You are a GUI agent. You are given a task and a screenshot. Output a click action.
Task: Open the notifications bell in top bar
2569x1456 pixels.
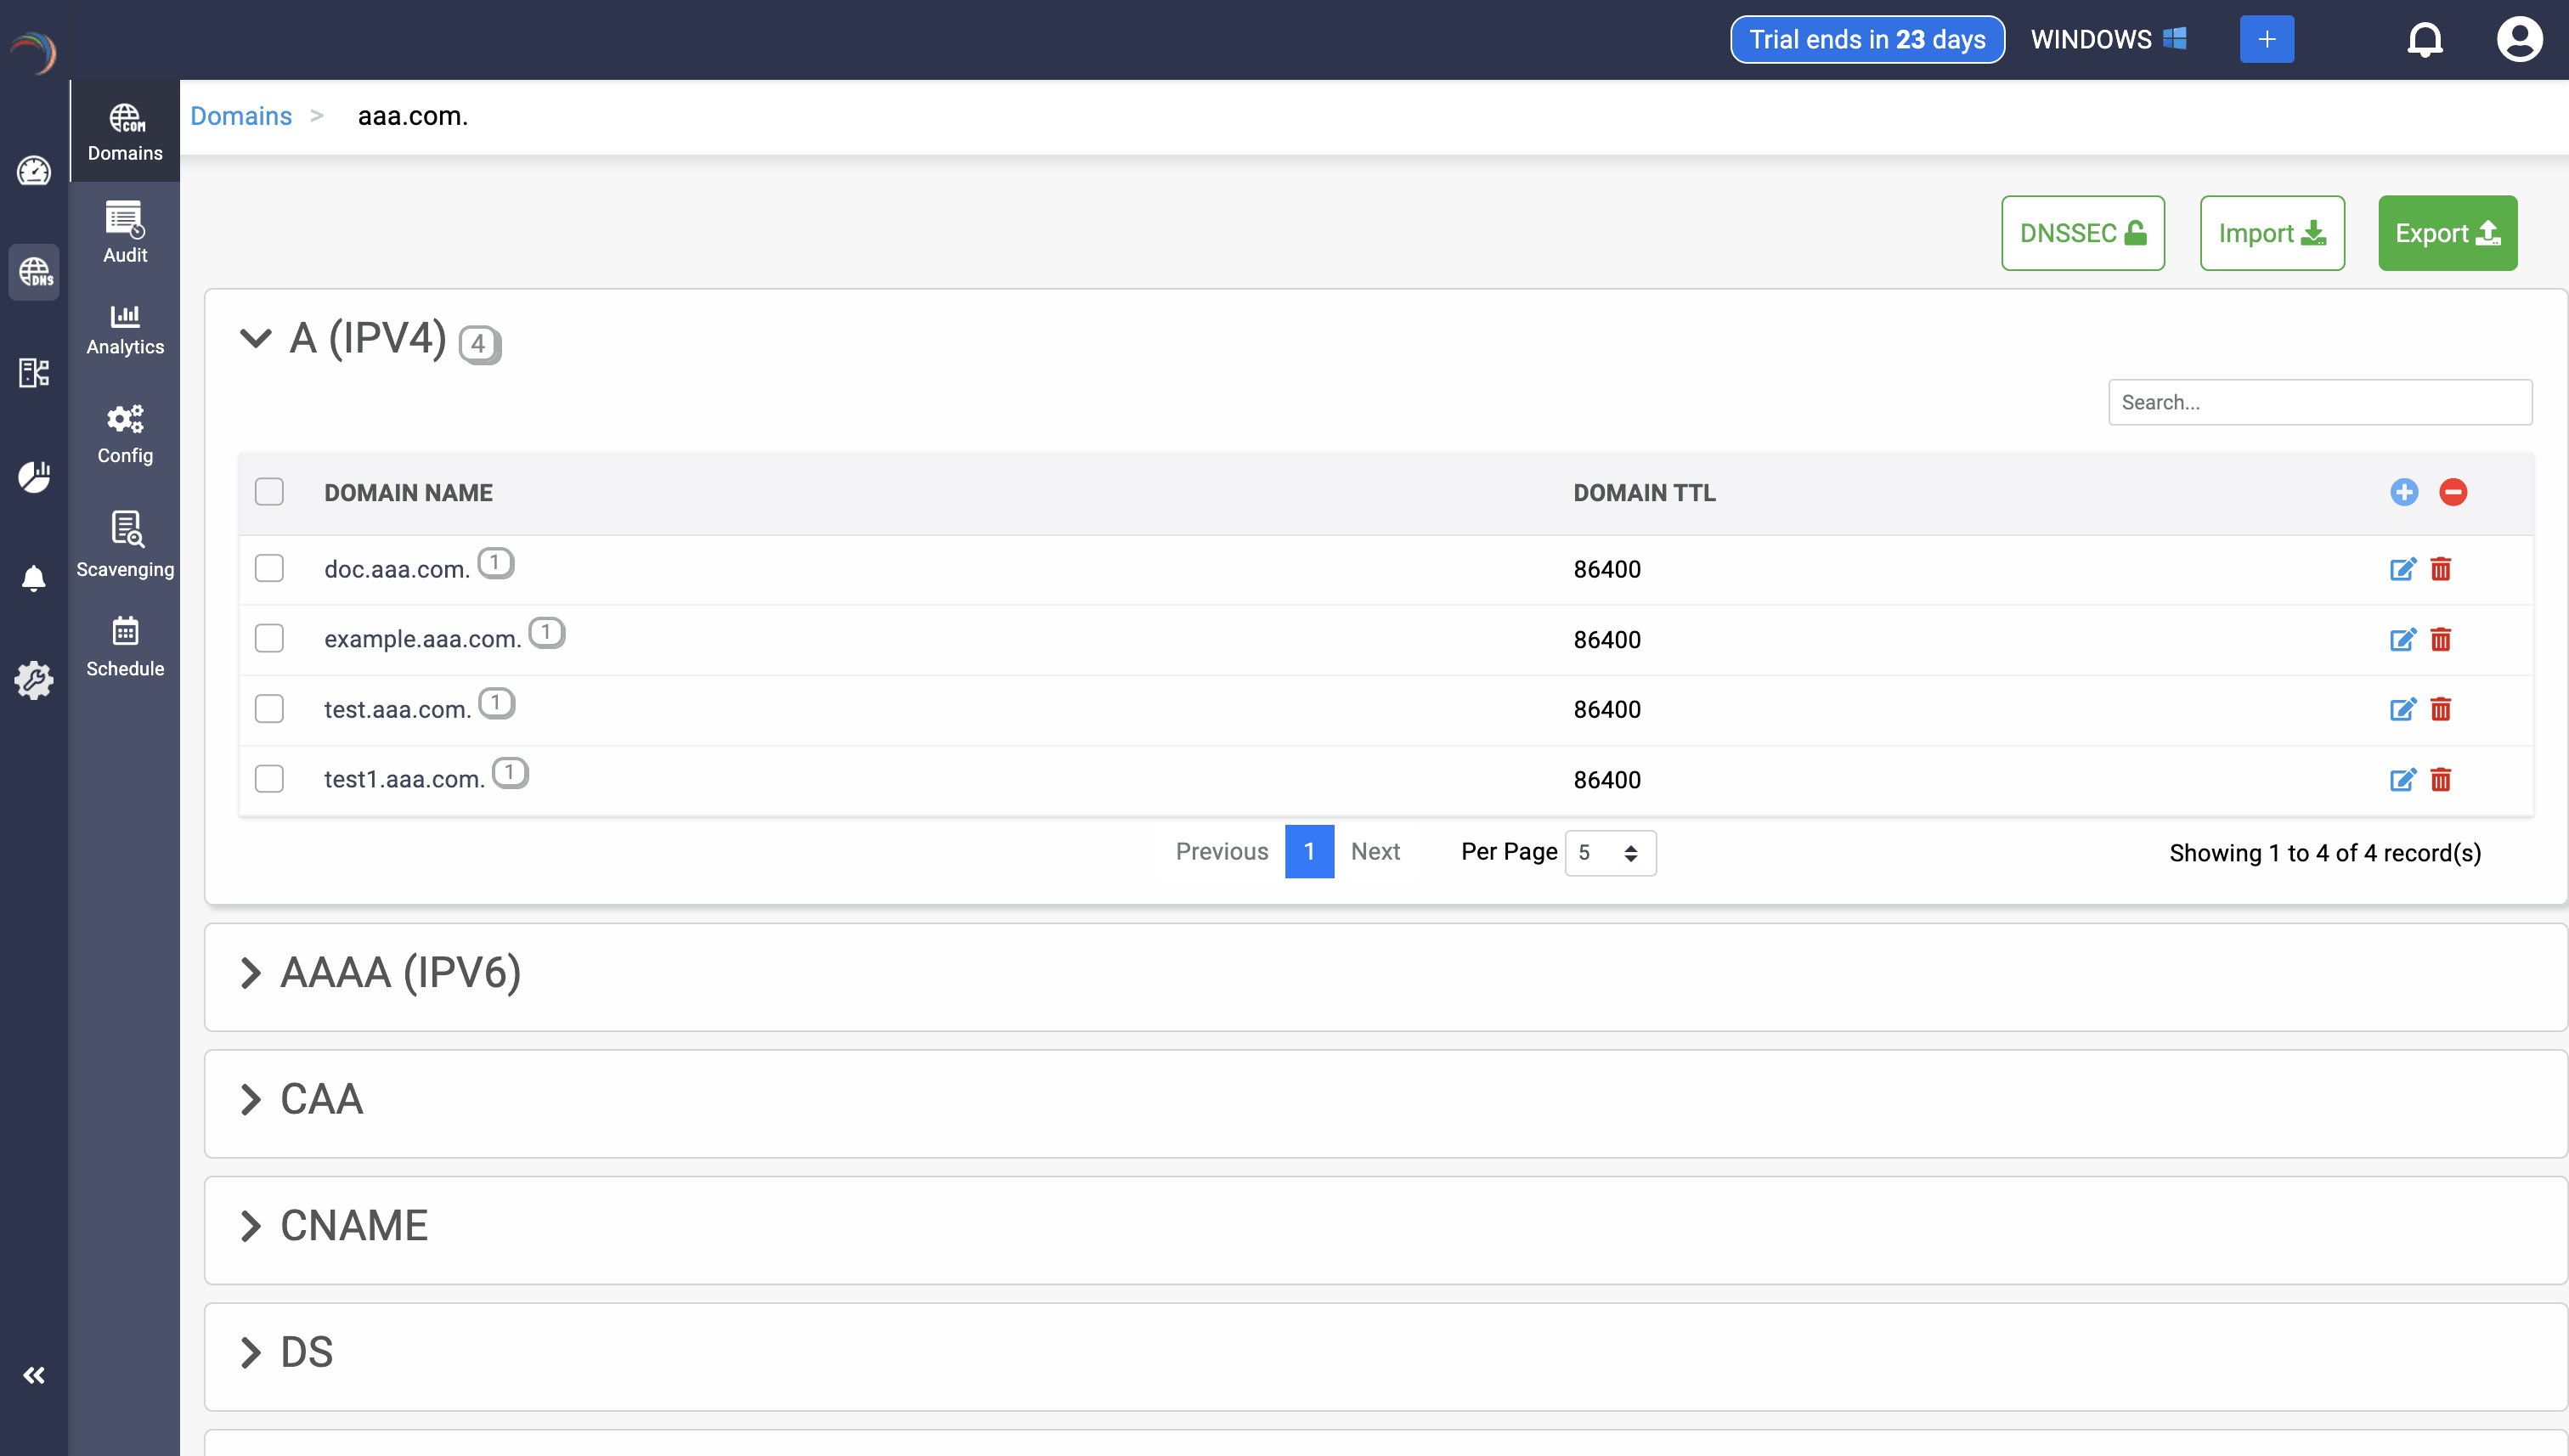click(x=2424, y=40)
